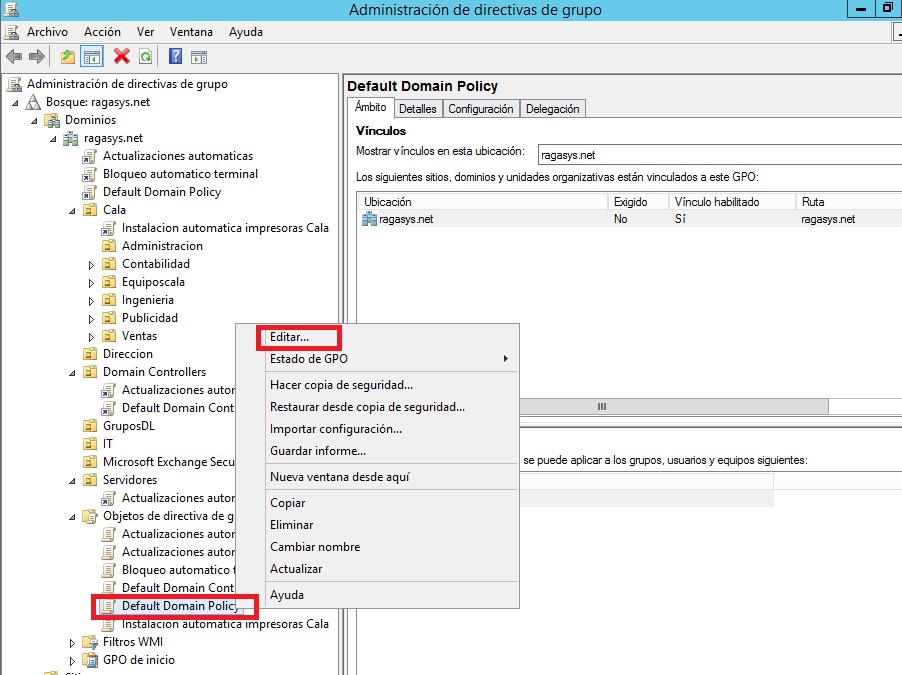Click the Forward arrow toolbar icon

coord(37,56)
